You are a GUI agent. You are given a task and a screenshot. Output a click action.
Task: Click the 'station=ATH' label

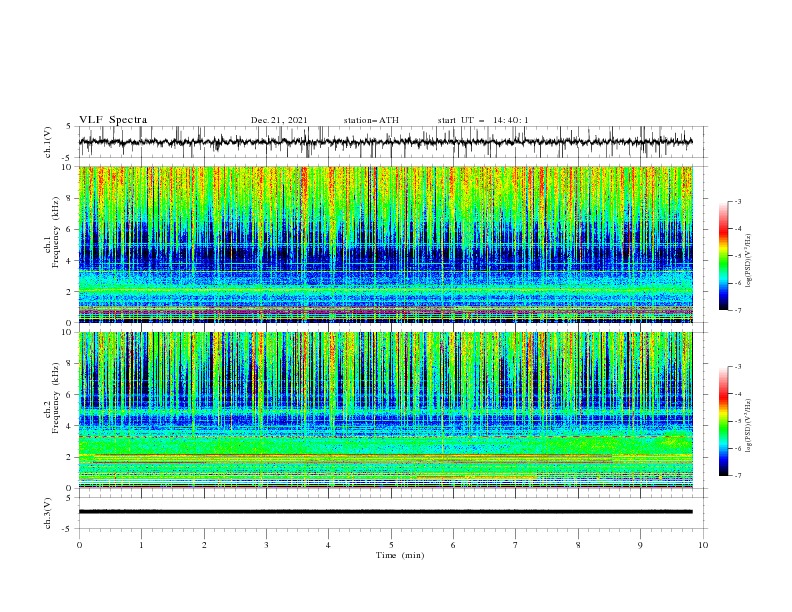coord(371,120)
